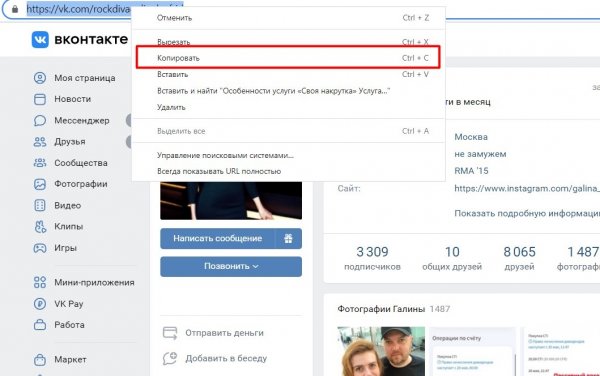600x376 pixels.
Task: Open the ВКонтакте home link text
Action: (x=91, y=39)
